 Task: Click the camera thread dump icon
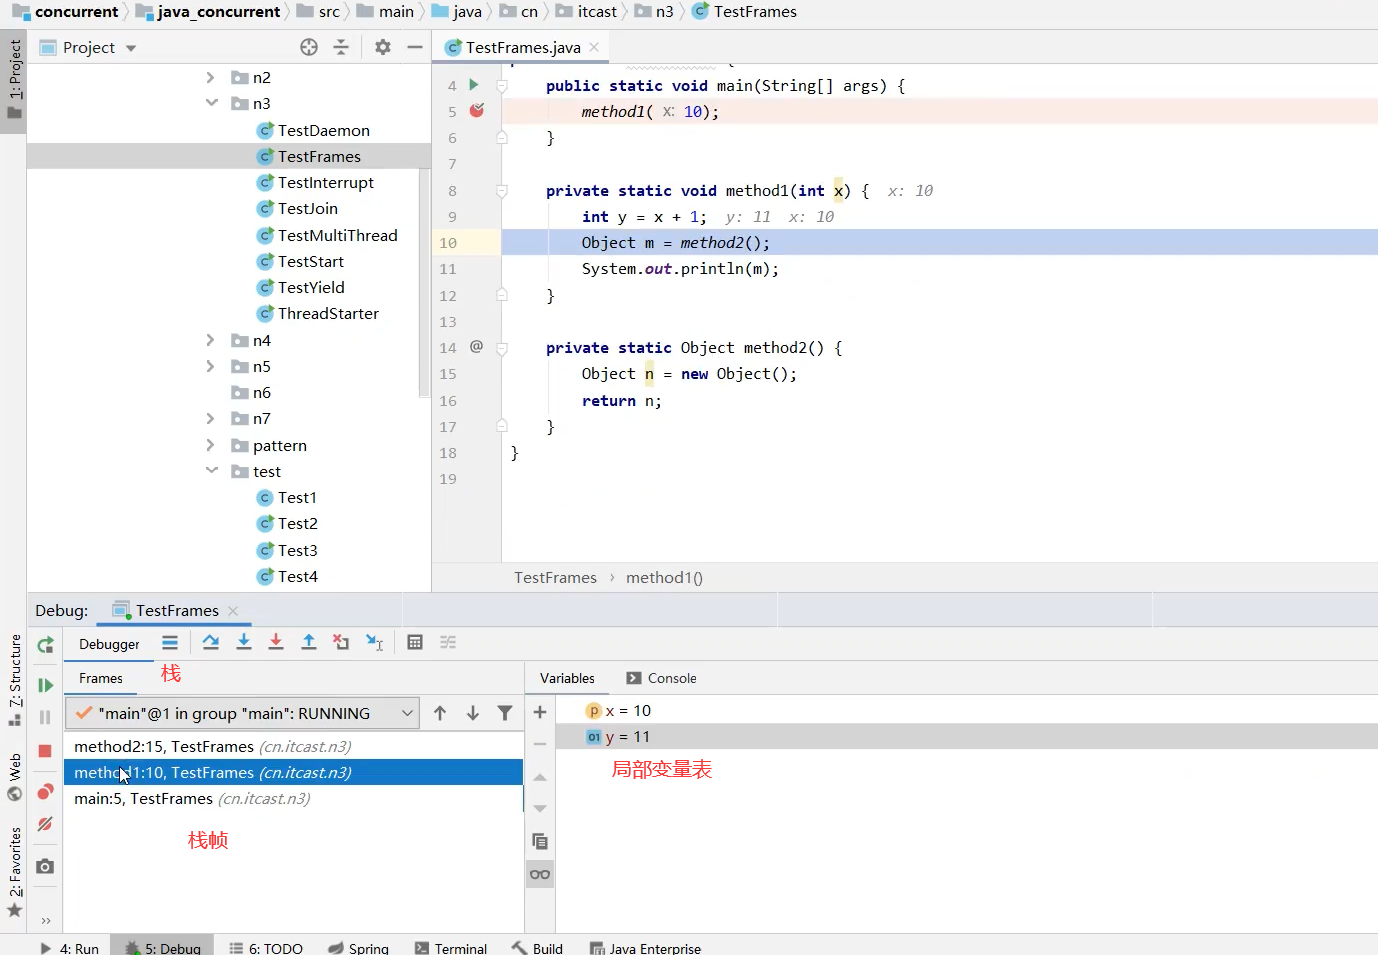[x=45, y=866]
